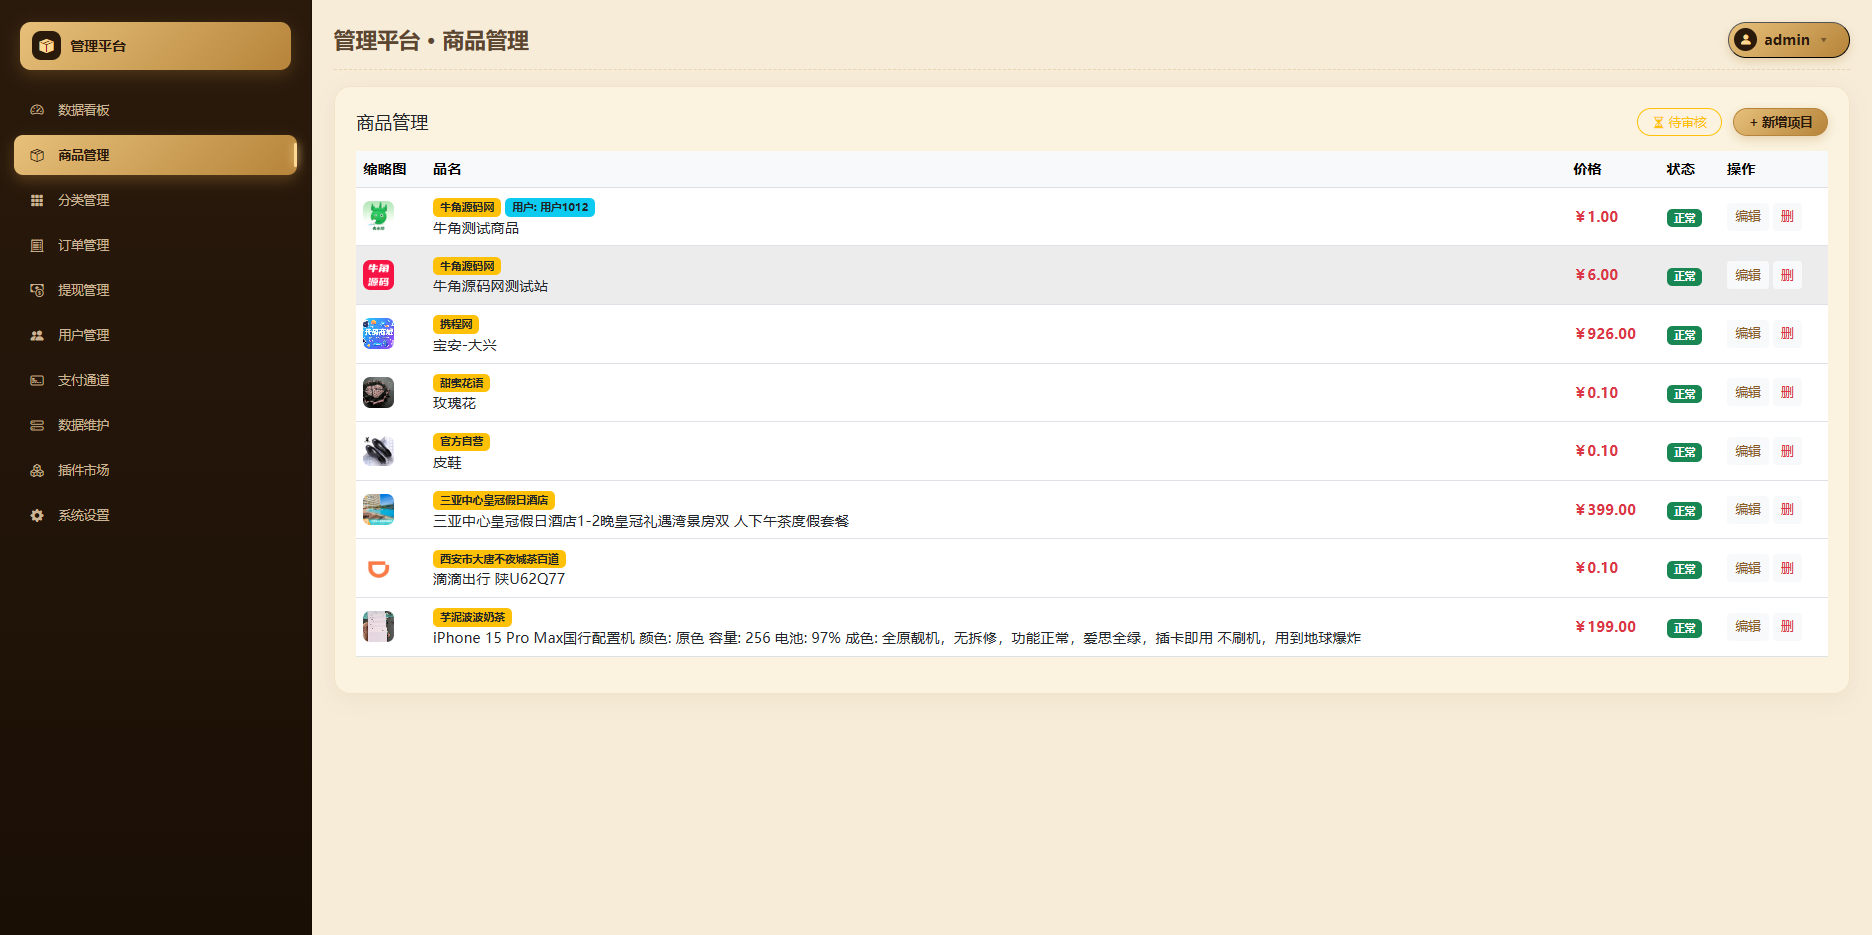Open 插件市场 icon in sidebar
This screenshot has width=1872, height=935.
[x=37, y=470]
